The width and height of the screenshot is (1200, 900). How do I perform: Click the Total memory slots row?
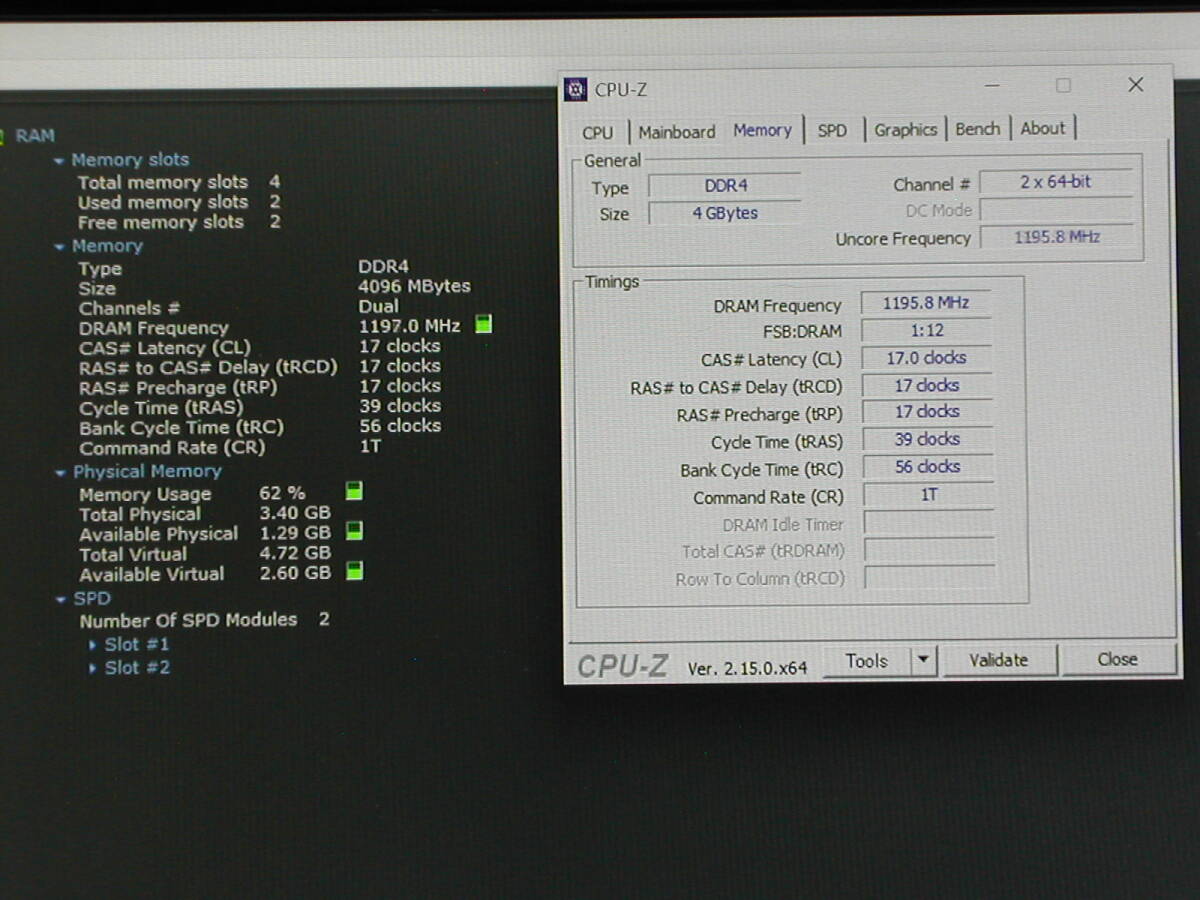(x=179, y=182)
